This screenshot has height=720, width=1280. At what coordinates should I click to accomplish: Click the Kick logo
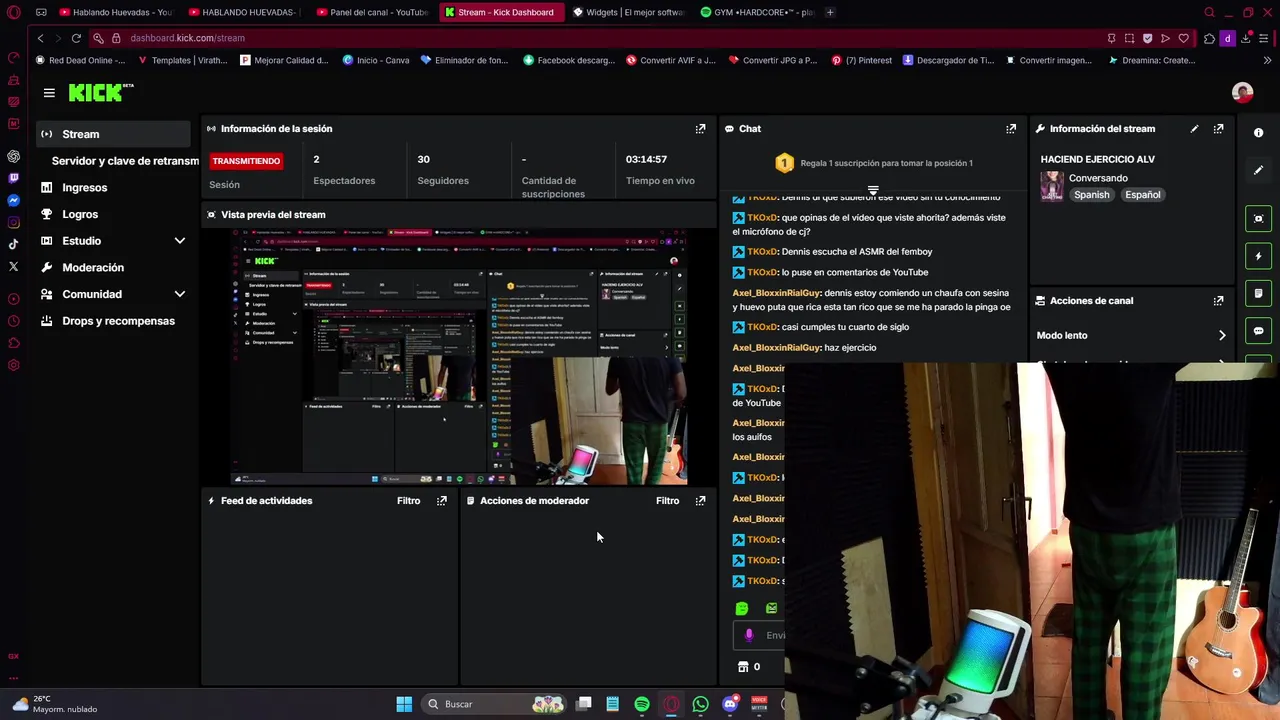pos(100,92)
